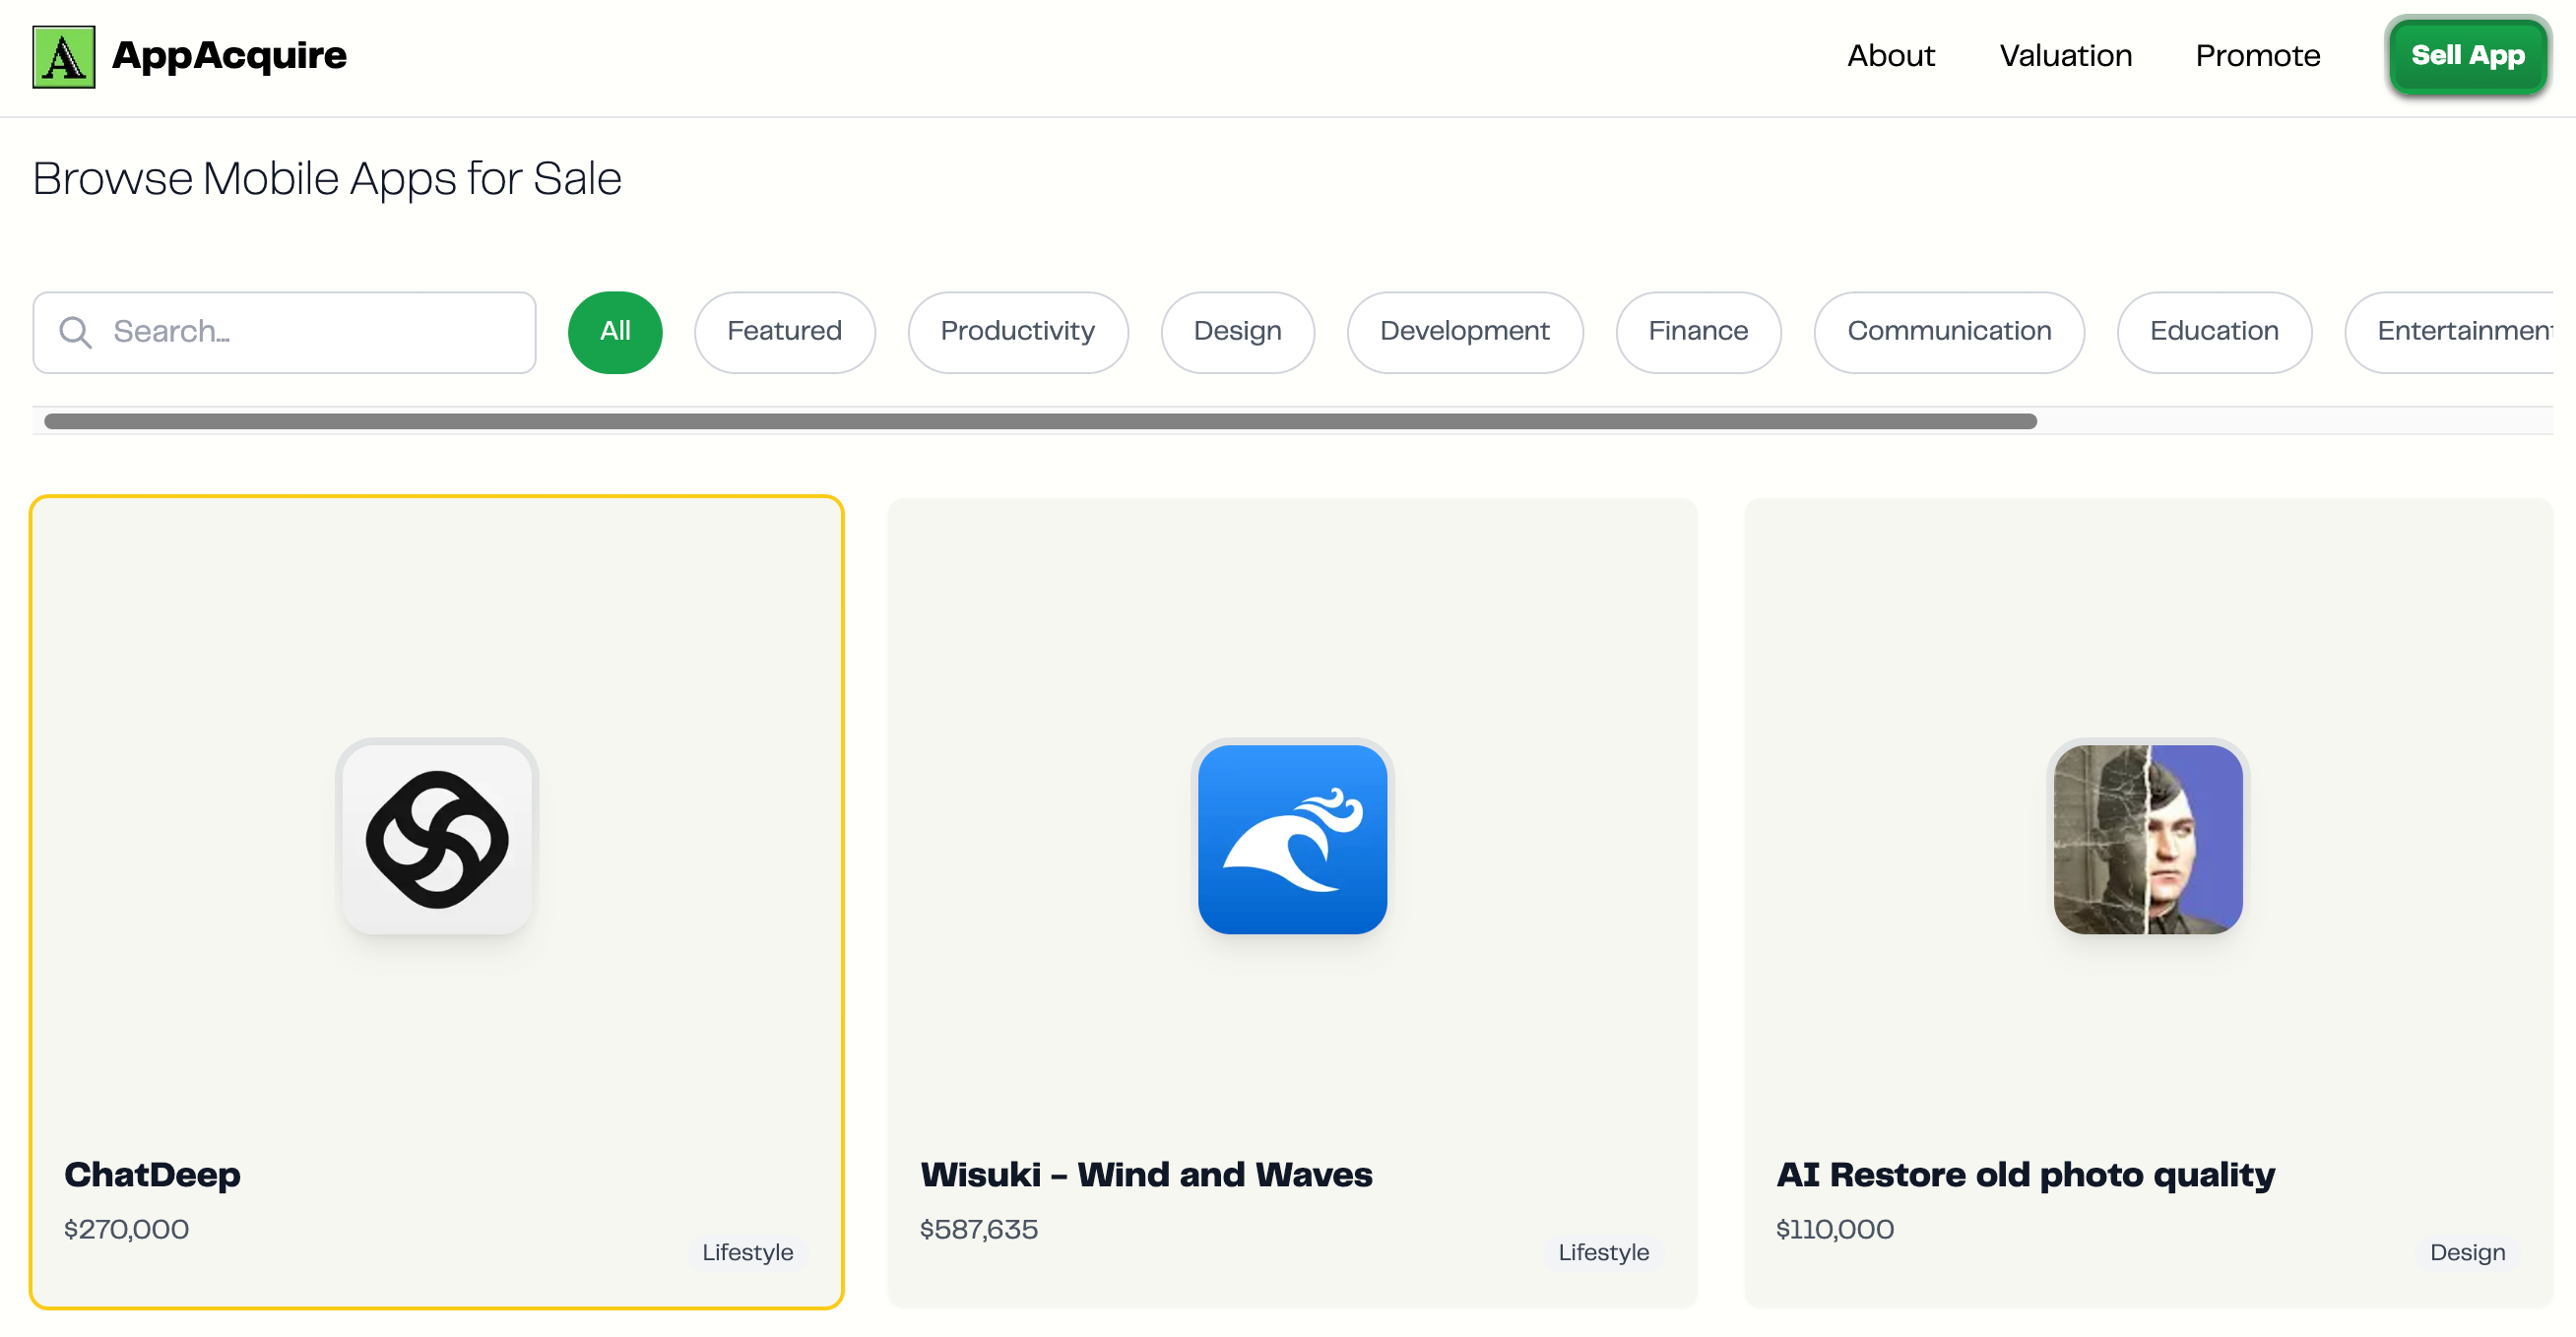The width and height of the screenshot is (2576, 1337).
Task: Go to the Valuation page
Action: 2064,56
